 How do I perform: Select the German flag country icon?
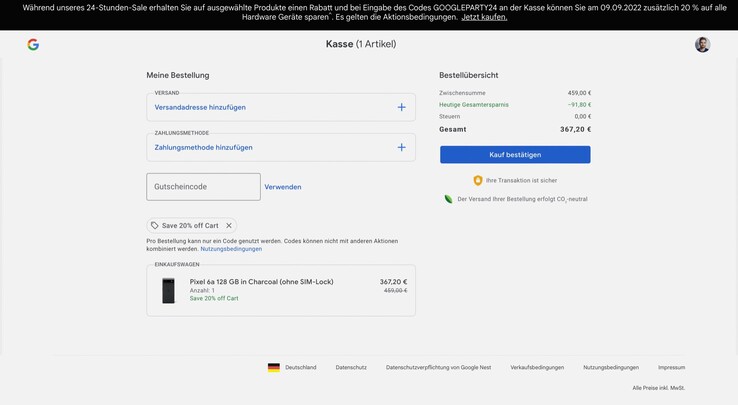274,368
